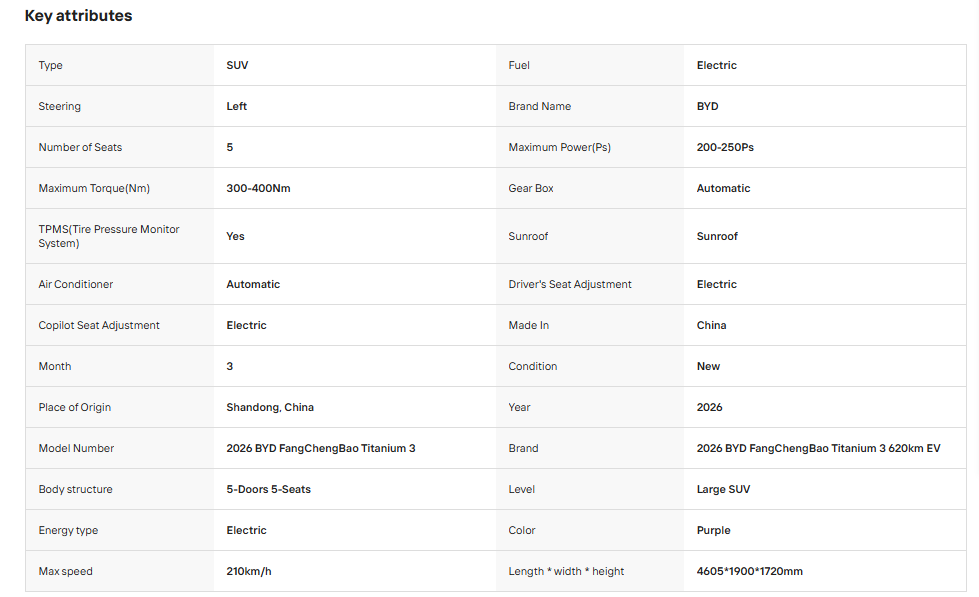
Task: Select the SUV type value
Action: [x=237, y=65]
